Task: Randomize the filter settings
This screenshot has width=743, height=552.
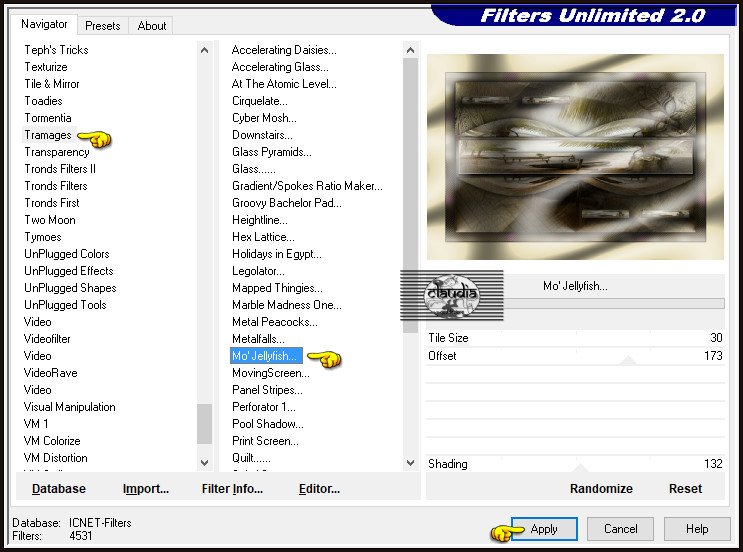Action: tap(601, 489)
